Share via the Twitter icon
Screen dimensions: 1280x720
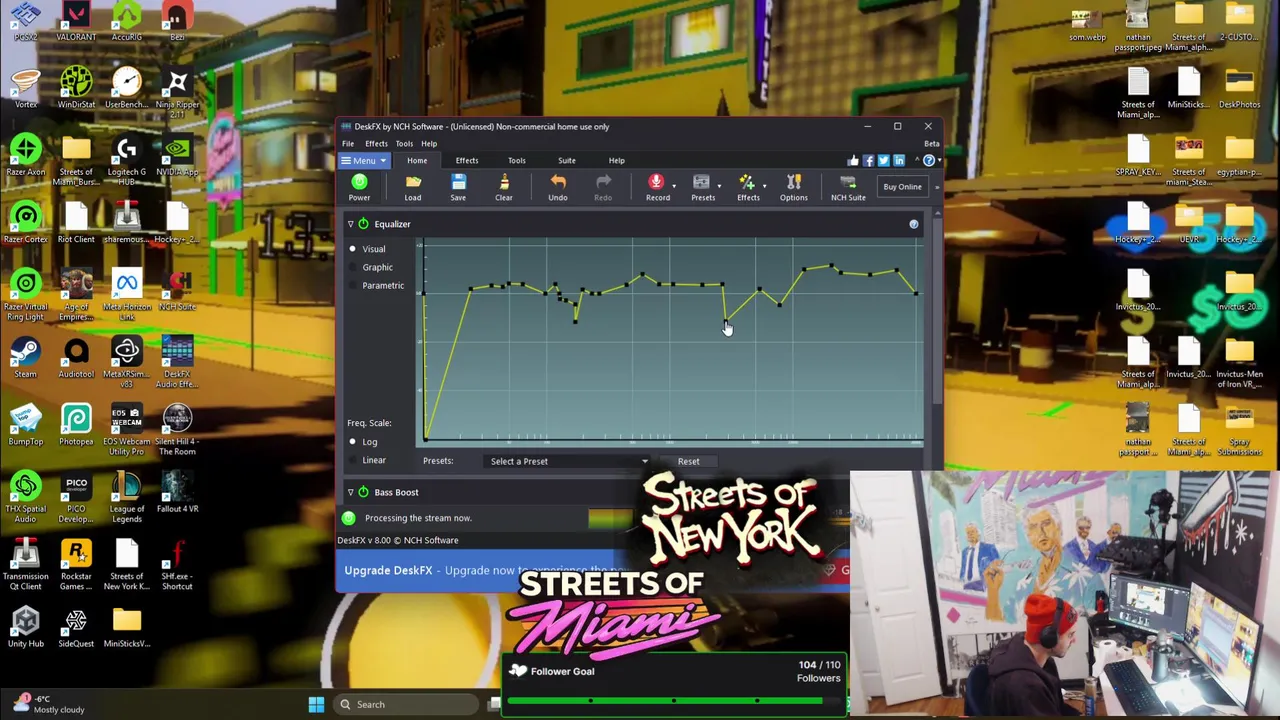pos(883,160)
